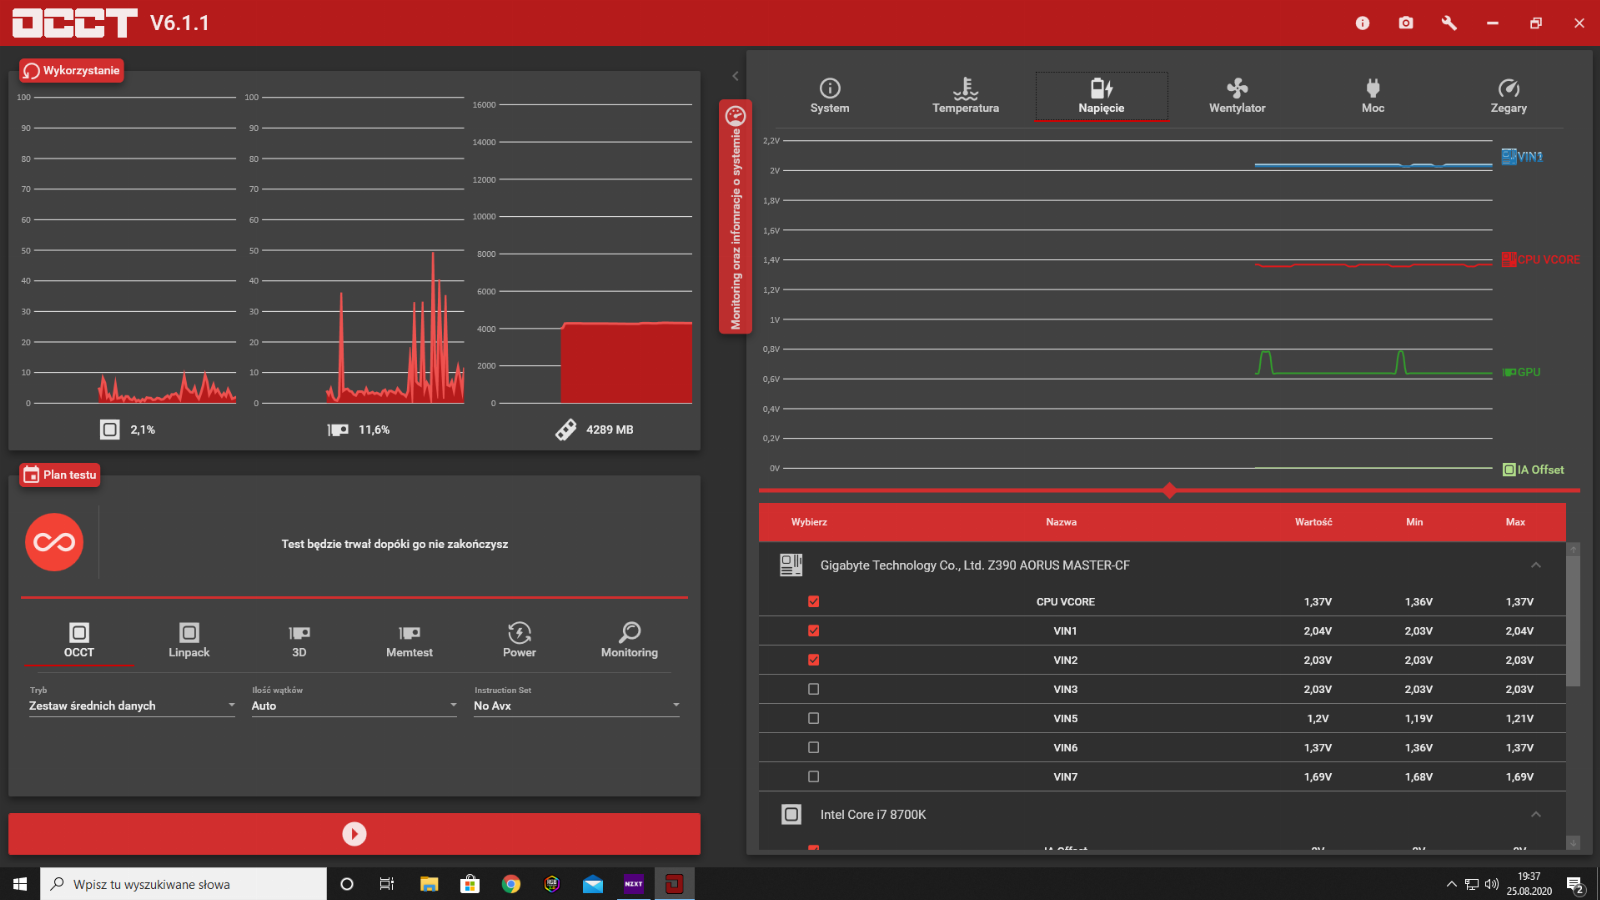This screenshot has width=1600, height=900.
Task: Expand the Instruction Set dropdown
Action: click(x=576, y=706)
